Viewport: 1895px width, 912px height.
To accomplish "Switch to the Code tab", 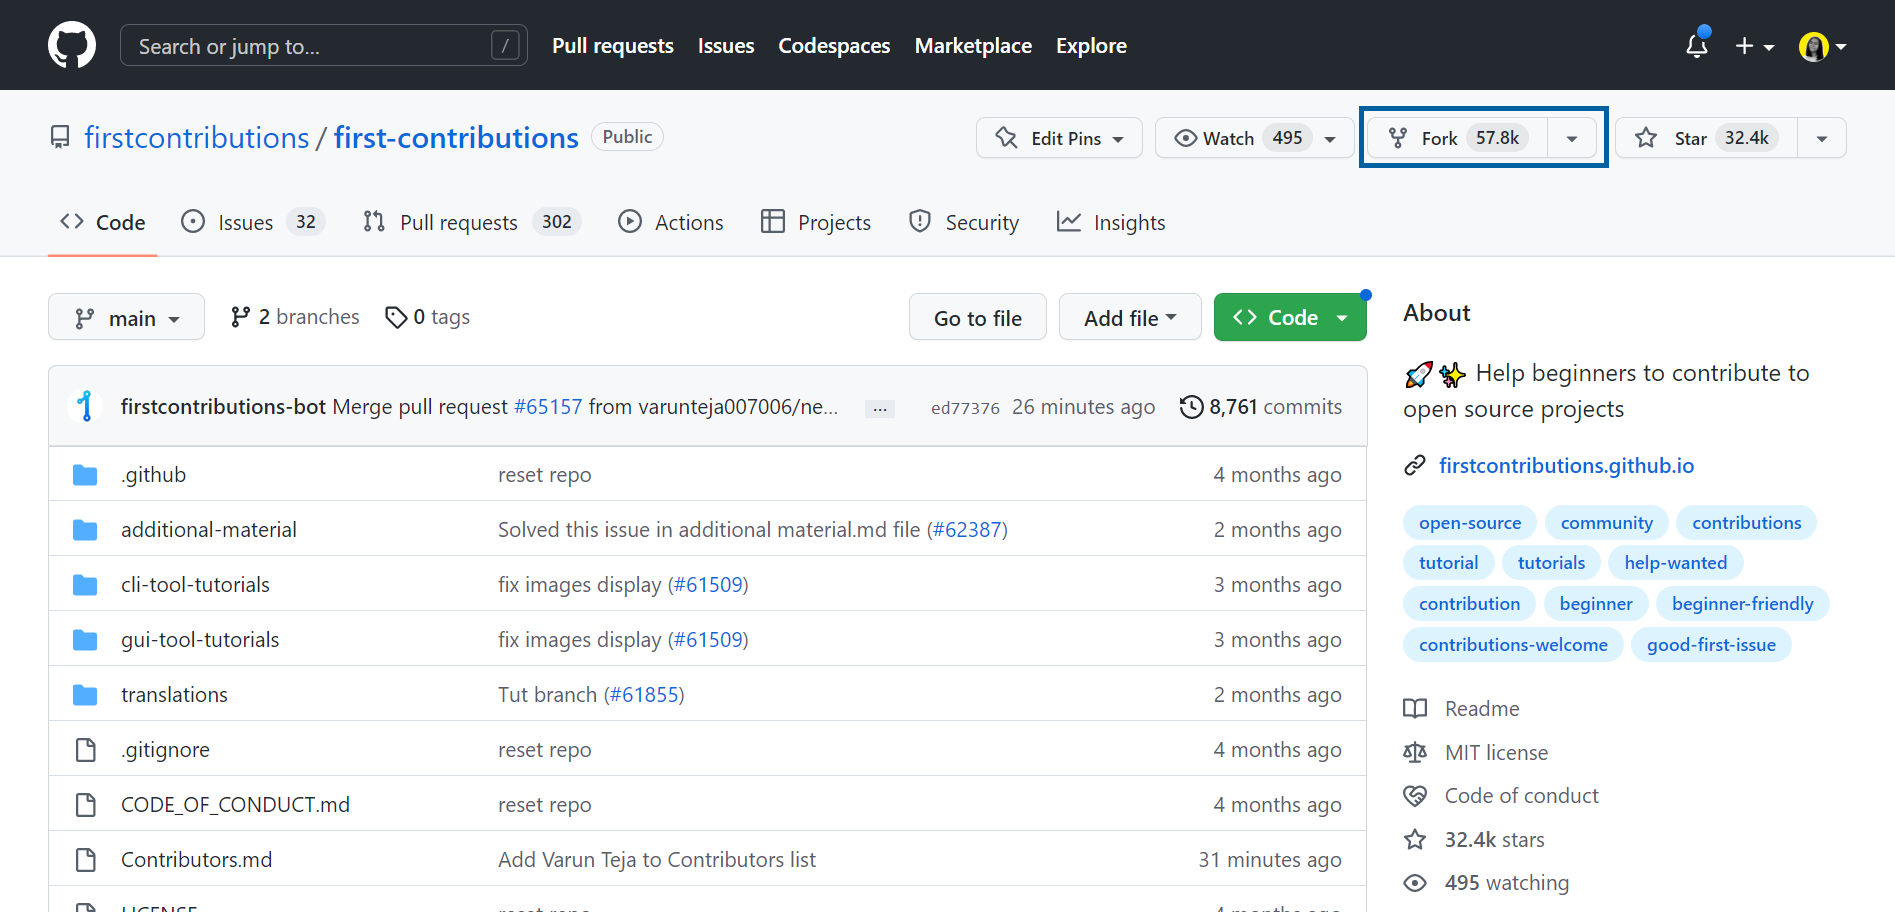I will click(103, 222).
